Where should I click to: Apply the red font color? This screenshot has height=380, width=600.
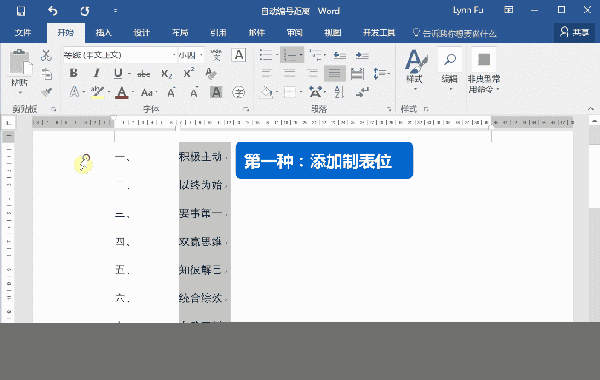coord(122,93)
